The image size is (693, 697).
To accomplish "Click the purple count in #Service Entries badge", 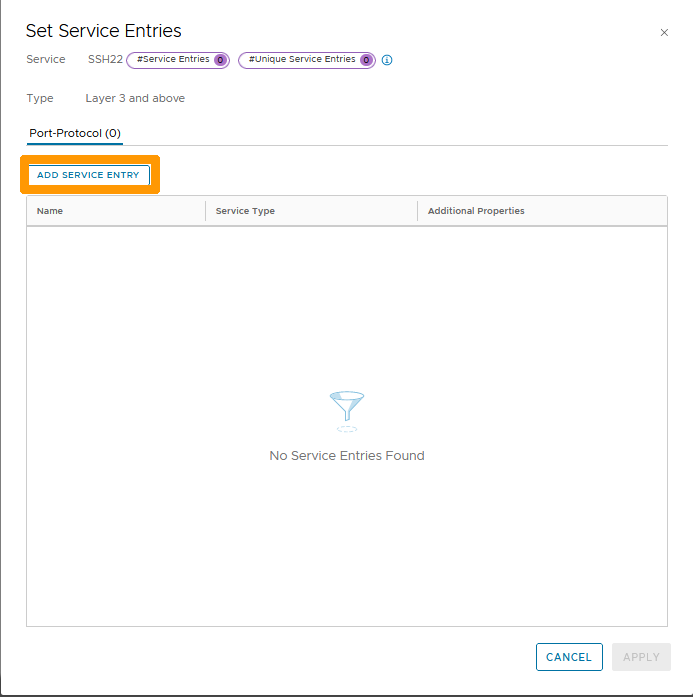I will pyautogui.click(x=220, y=60).
